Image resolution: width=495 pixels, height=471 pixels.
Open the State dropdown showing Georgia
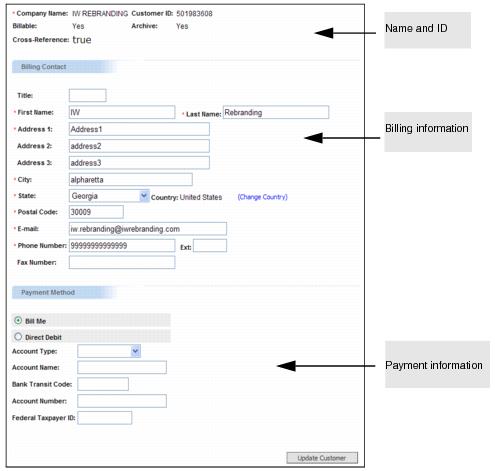[x=109, y=196]
